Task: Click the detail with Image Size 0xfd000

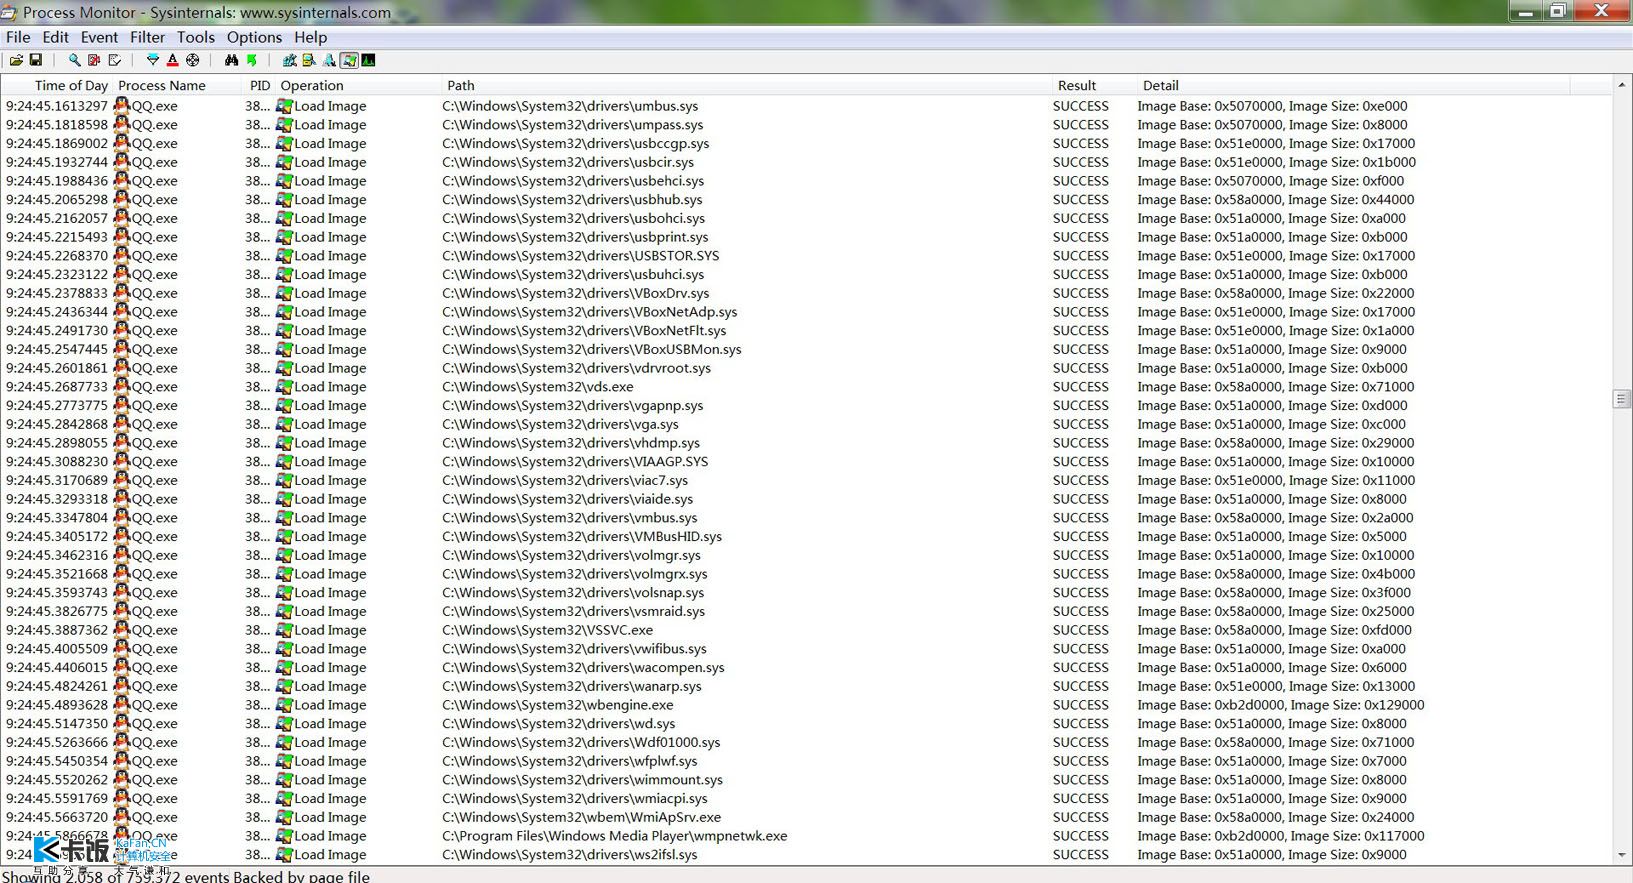Action: click(x=1275, y=630)
